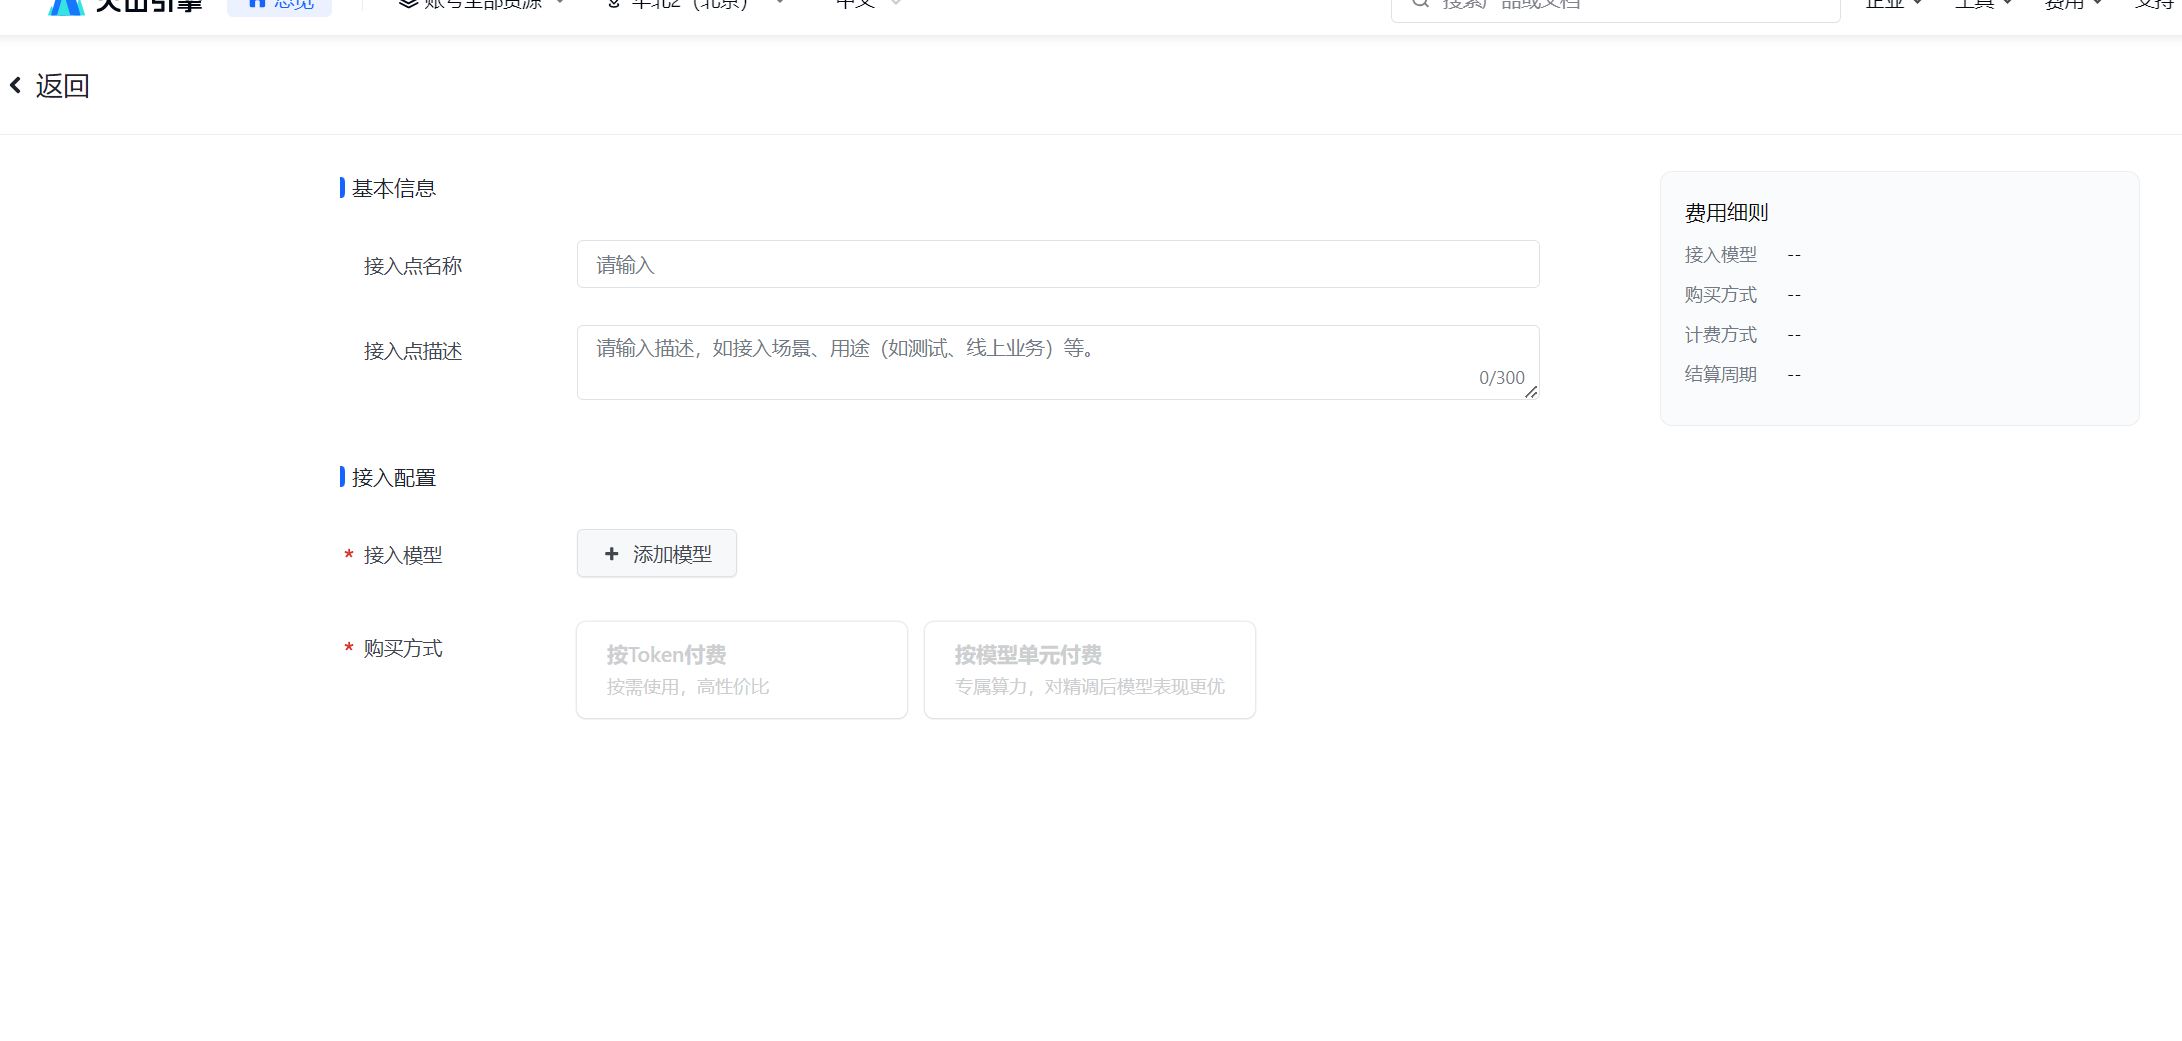This screenshot has height=1041, width=2182.
Task: Click the 接入点名称 field label
Action: [x=413, y=266]
